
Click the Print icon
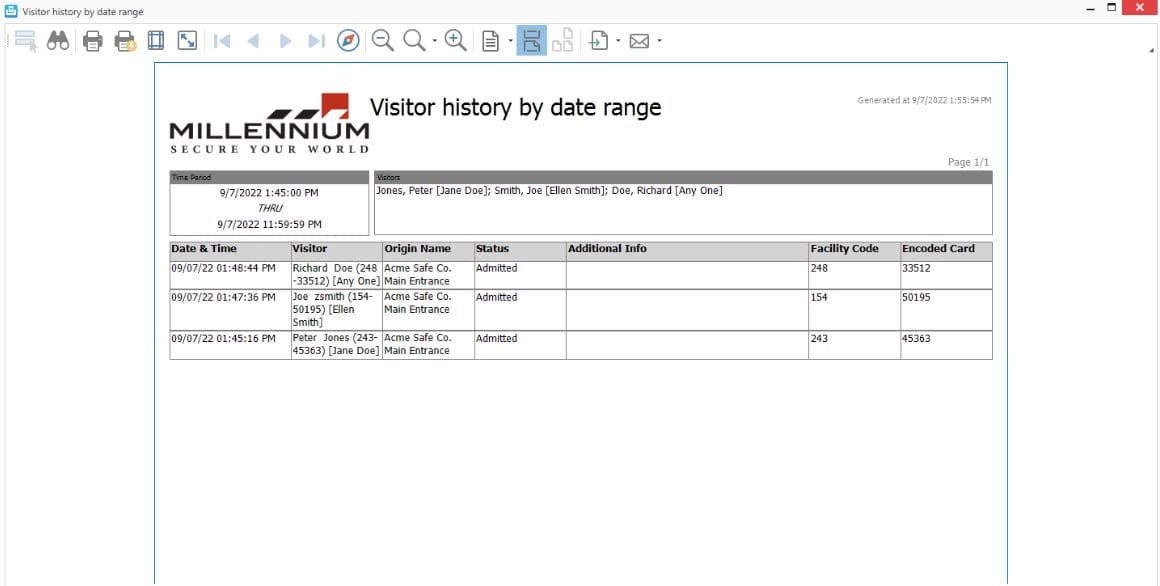[x=93, y=41]
